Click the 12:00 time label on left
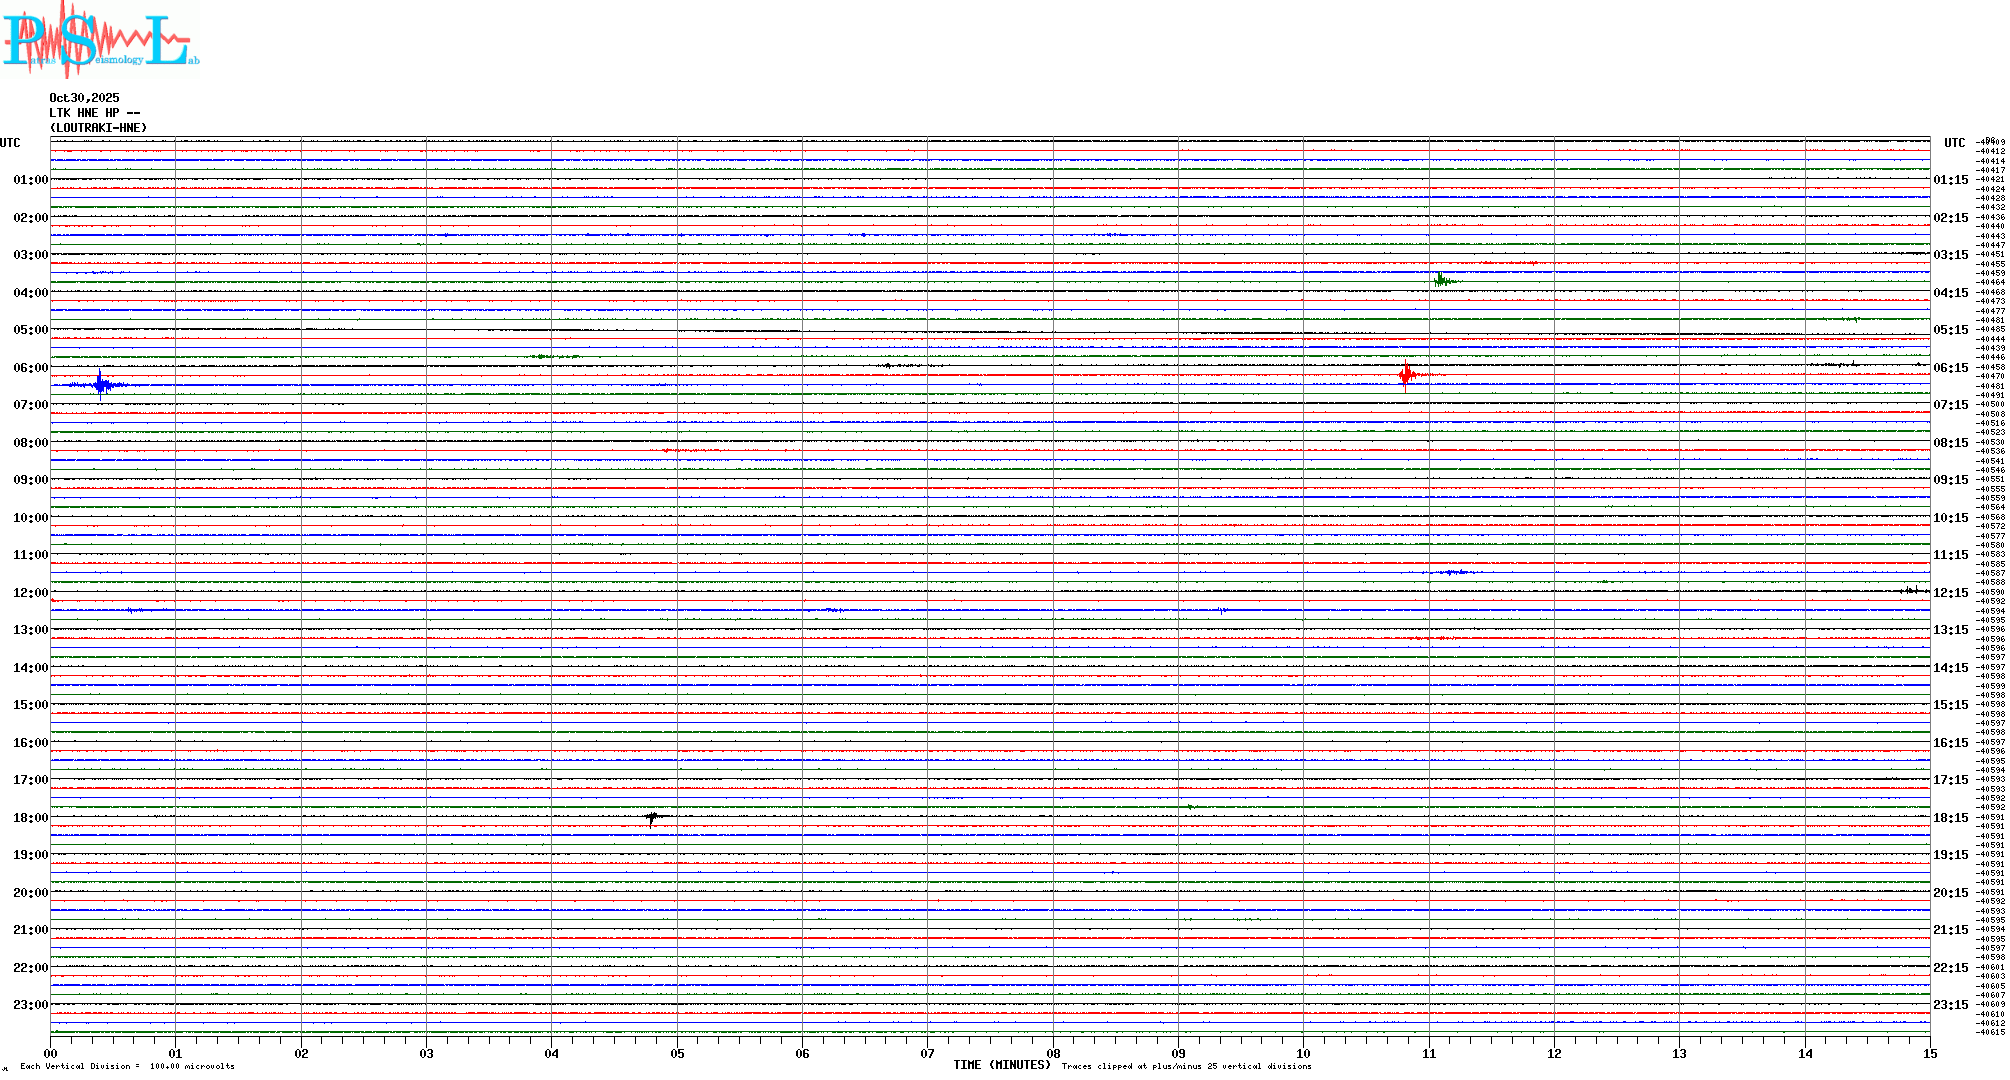 click(30, 593)
